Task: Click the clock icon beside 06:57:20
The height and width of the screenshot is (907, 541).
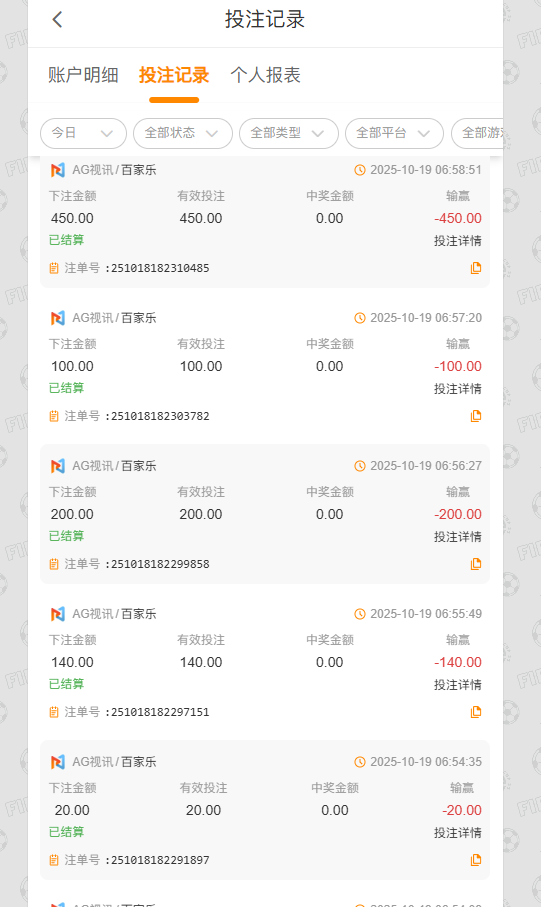Action: click(360, 318)
